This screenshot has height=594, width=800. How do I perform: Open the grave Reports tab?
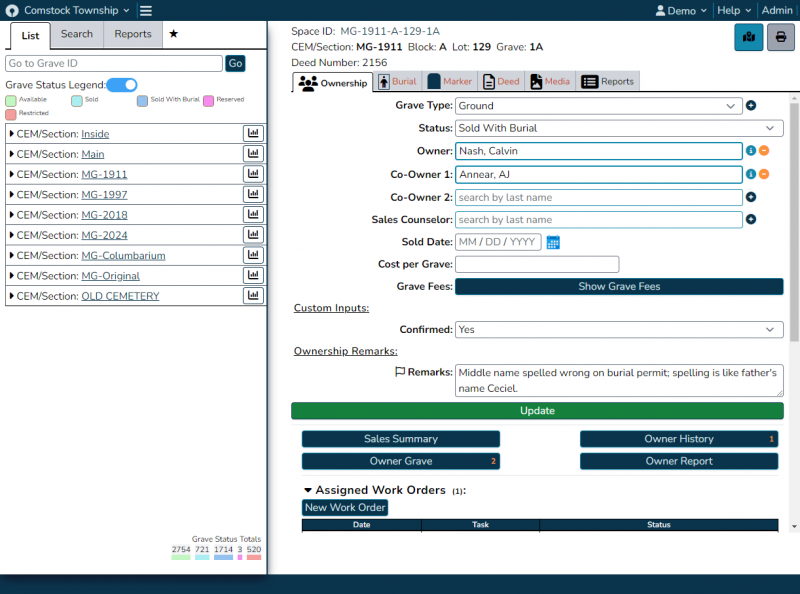click(x=607, y=82)
